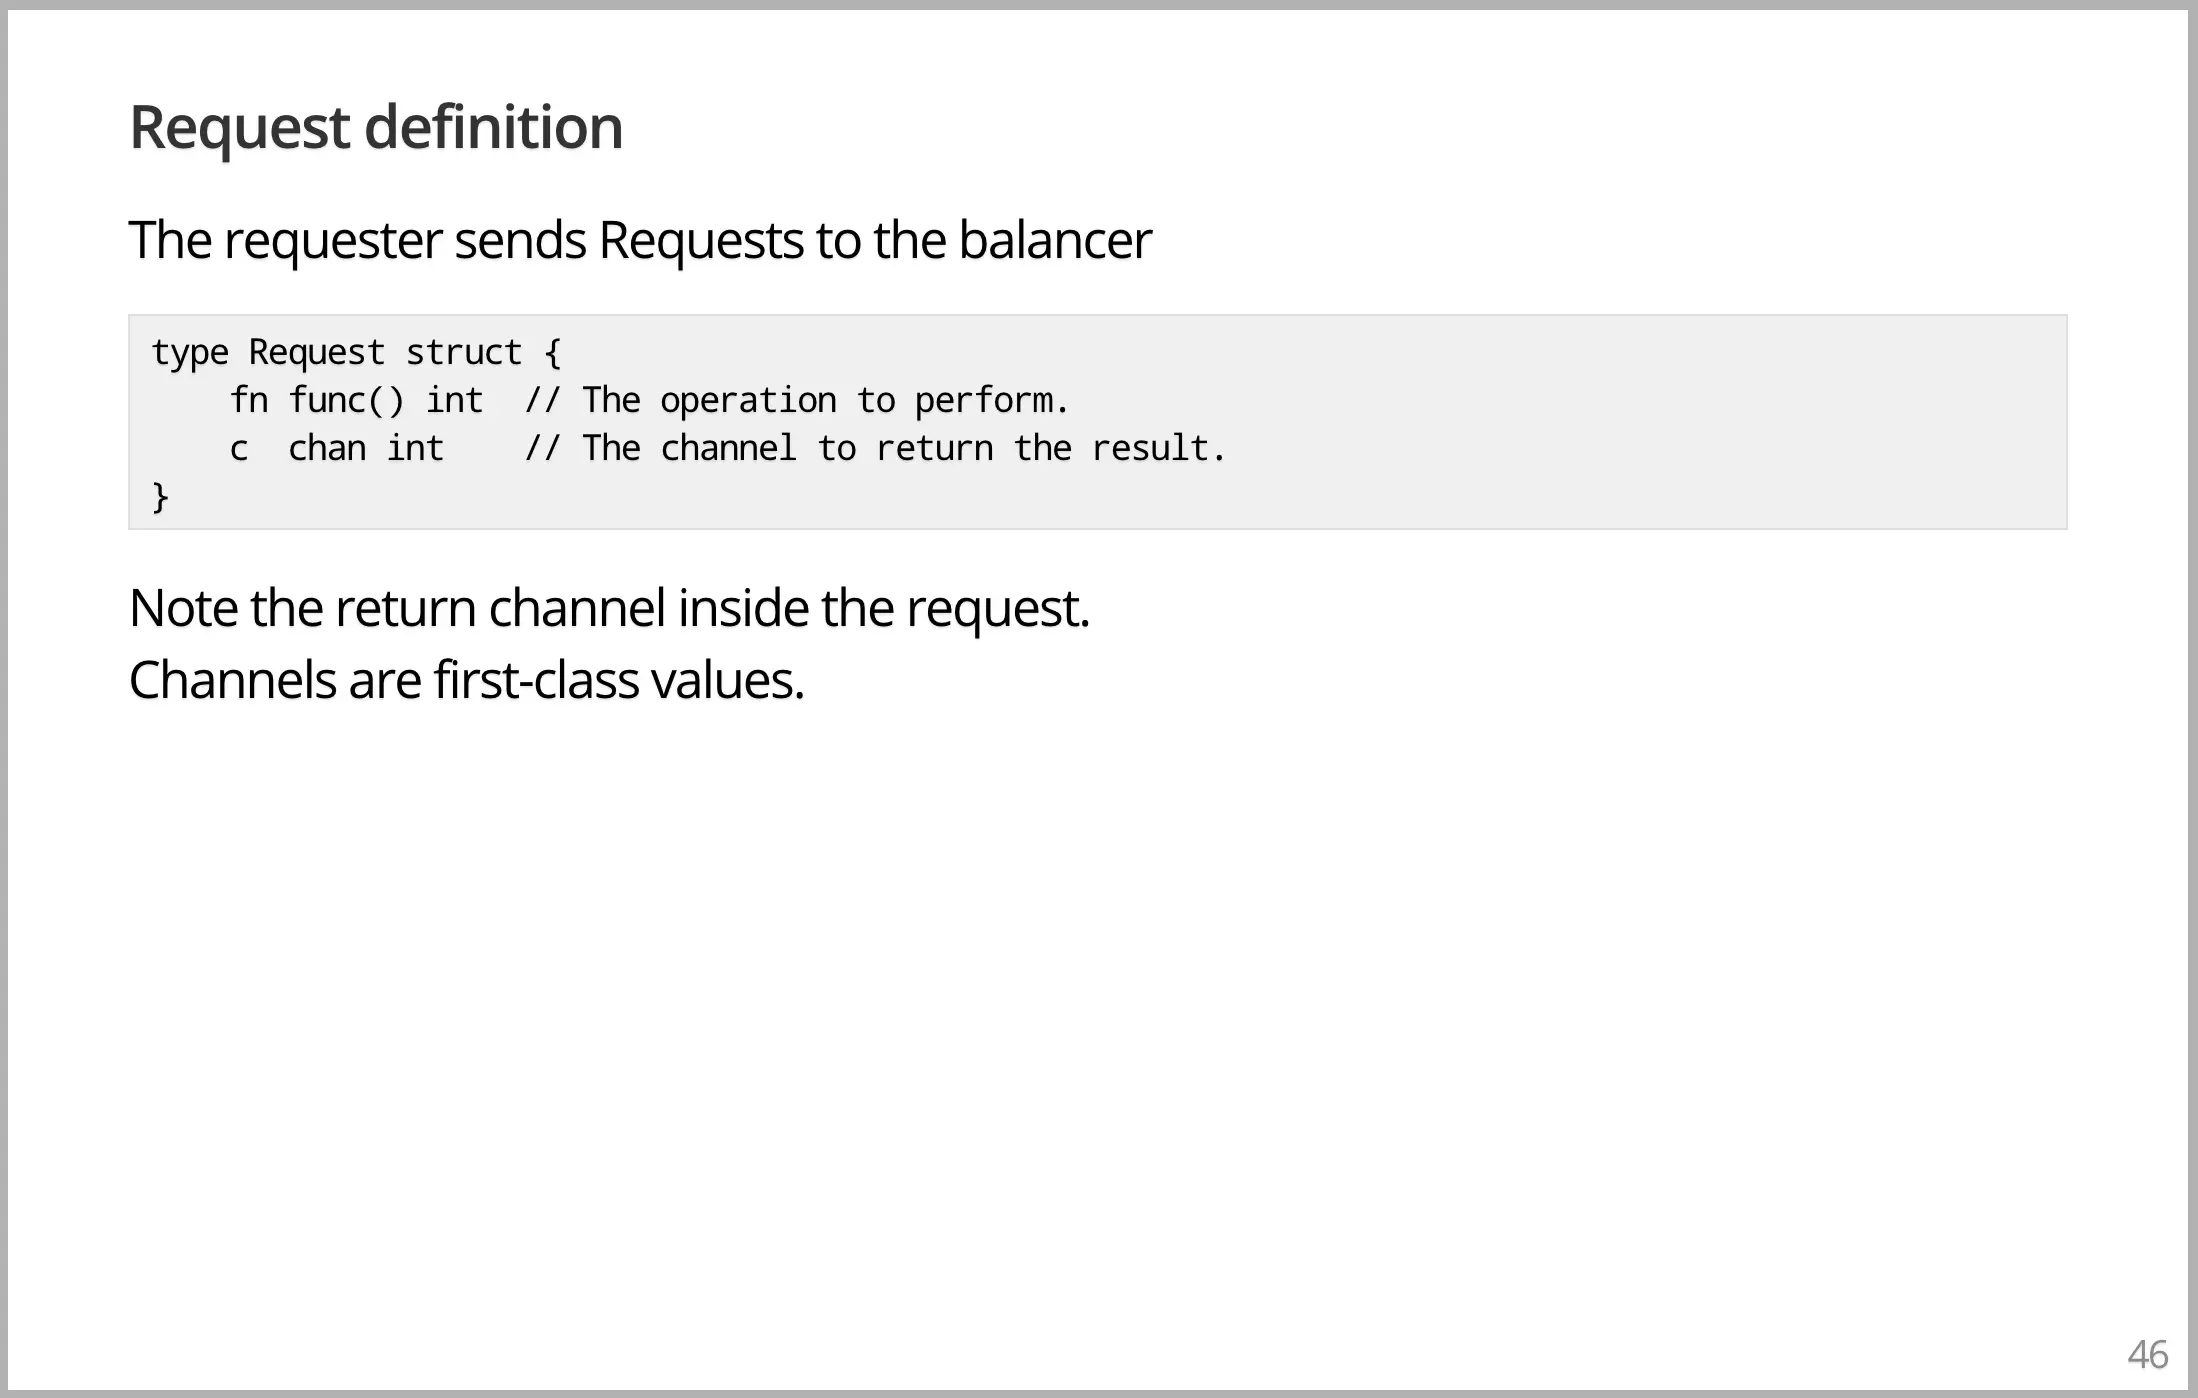The height and width of the screenshot is (1398, 2198).
Task: Click the sentence about requester sending Requests
Action: point(640,241)
